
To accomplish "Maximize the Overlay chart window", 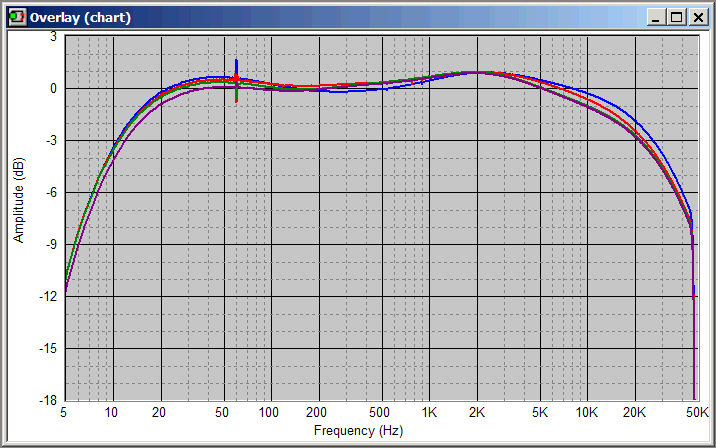I will click(x=677, y=17).
